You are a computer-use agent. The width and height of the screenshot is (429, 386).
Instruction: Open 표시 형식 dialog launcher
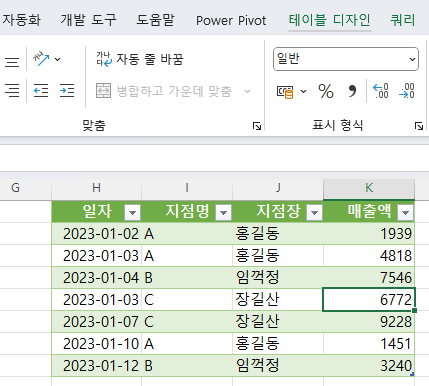tap(419, 126)
